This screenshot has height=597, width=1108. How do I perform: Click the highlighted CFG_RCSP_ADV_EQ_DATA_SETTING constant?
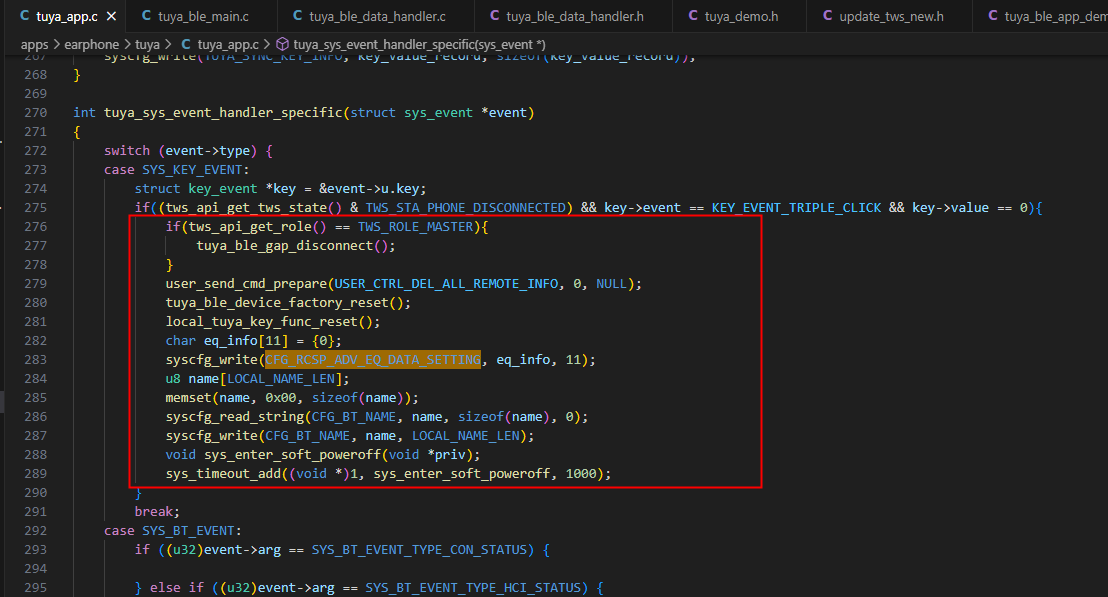pyautogui.click(x=372, y=360)
